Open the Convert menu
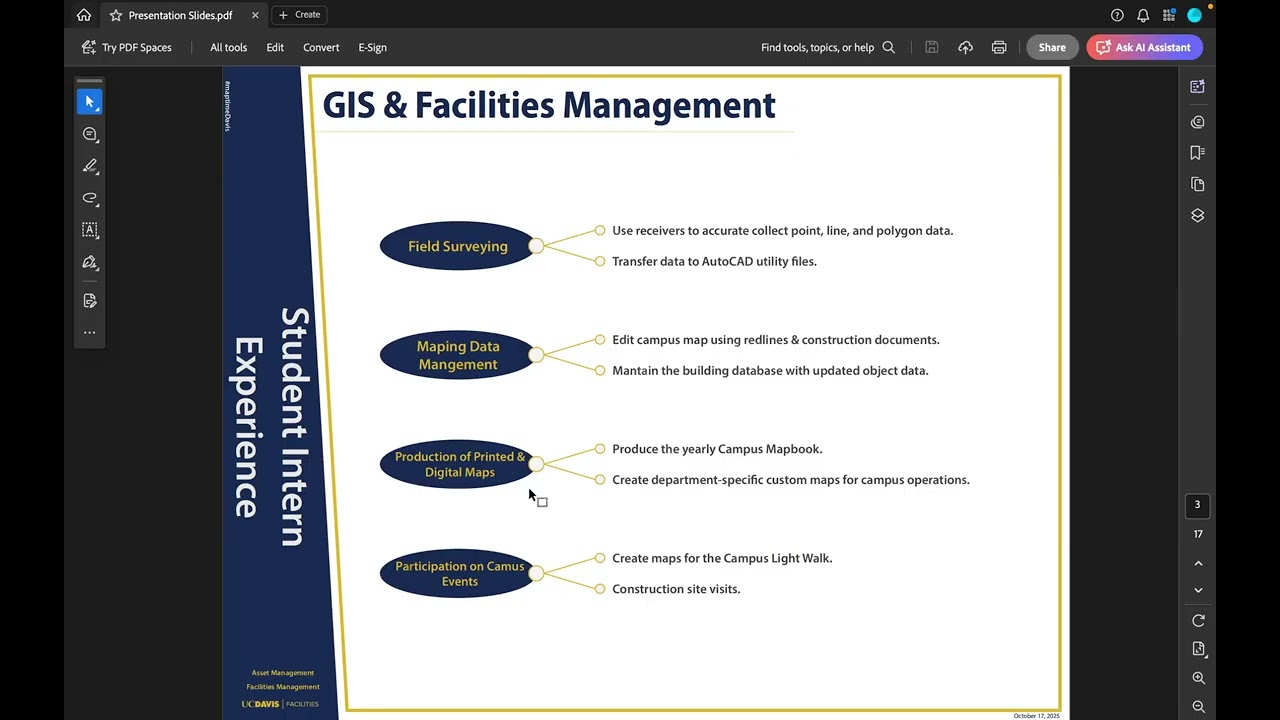The image size is (1280, 720). 321,47
